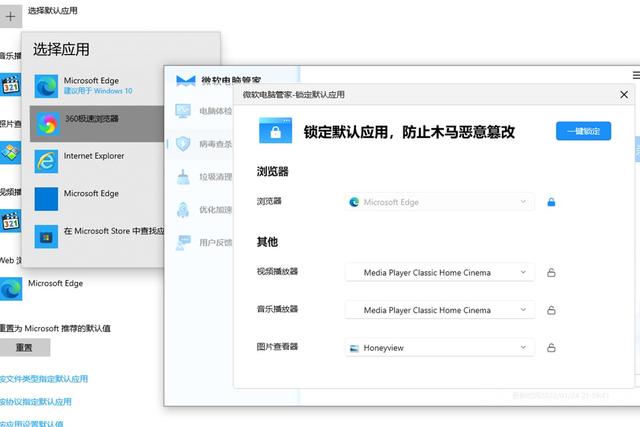The image size is (640, 427).
Task: Expand the 音乐播放器 dropdown
Action: 440,310
